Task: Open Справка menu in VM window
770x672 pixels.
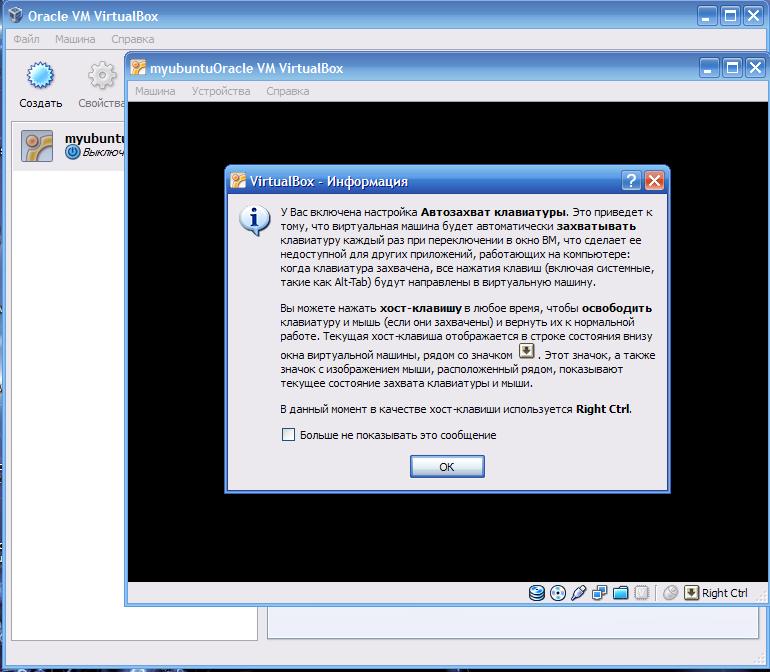Action: point(288,91)
